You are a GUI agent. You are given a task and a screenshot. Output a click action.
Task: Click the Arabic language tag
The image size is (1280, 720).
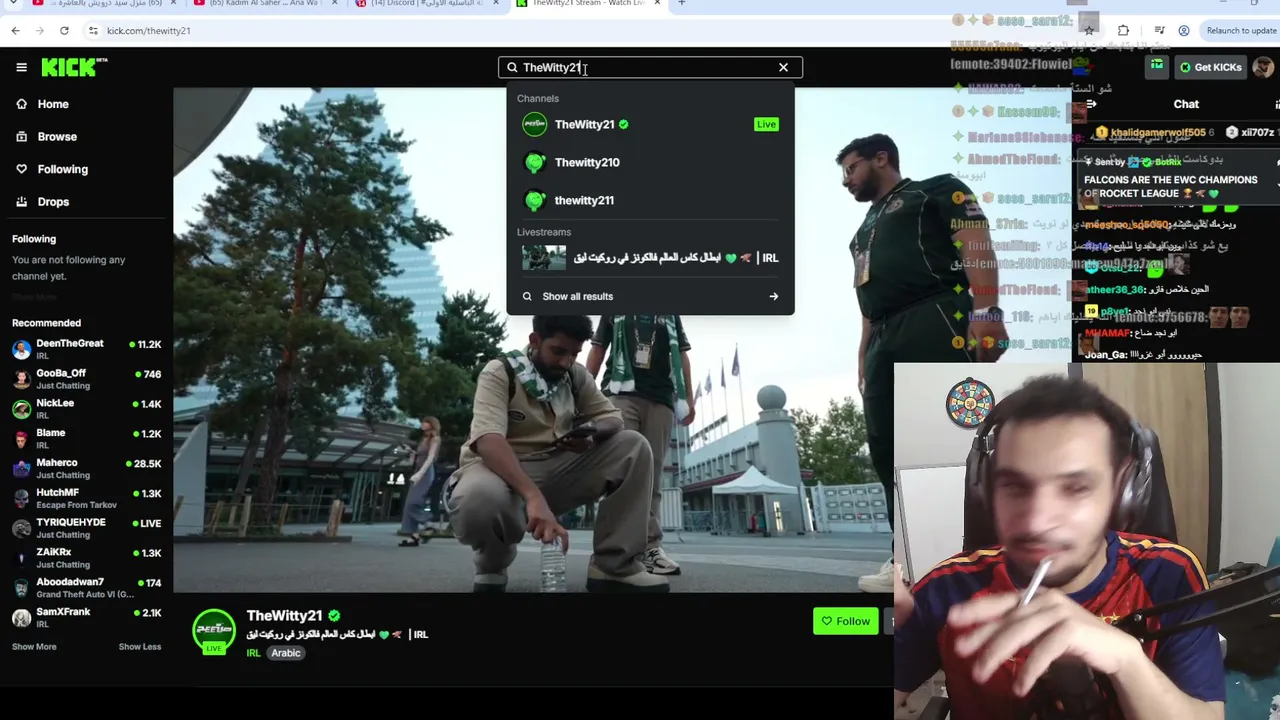pos(286,653)
